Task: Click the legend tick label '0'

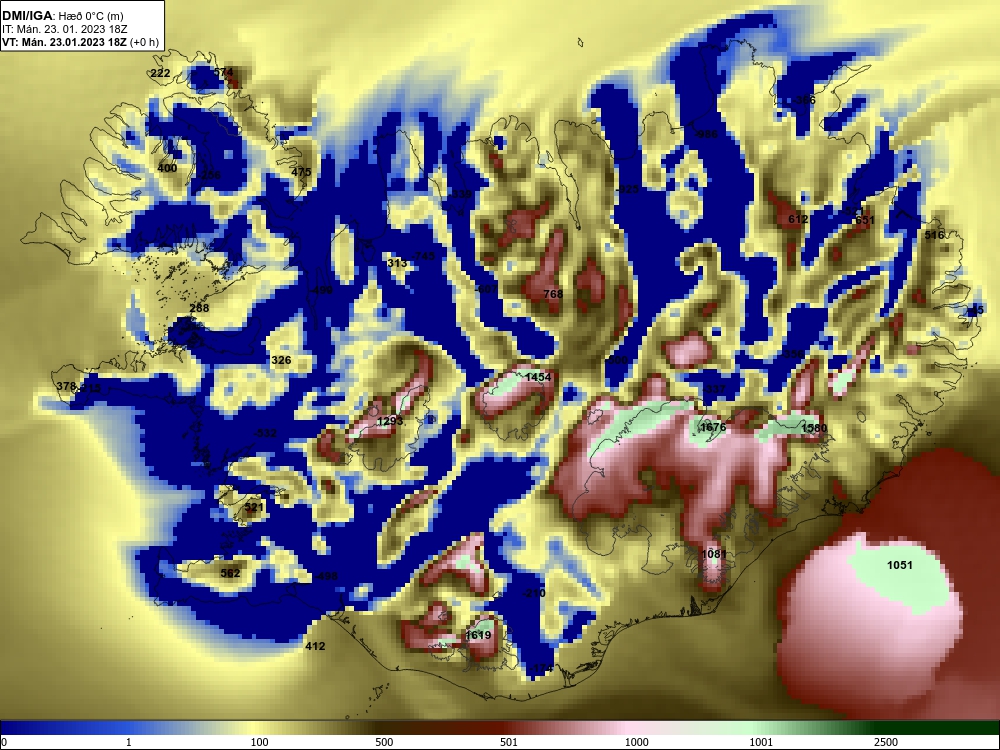Action: point(4,742)
